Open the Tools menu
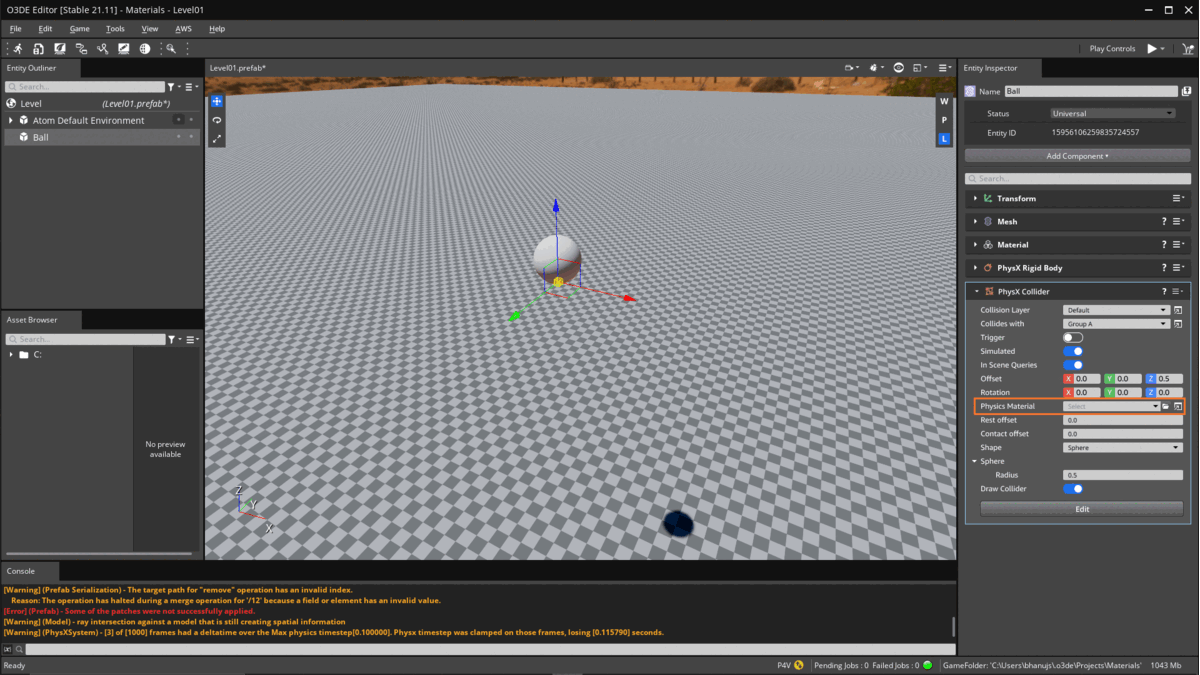Viewport: 1200px width, 675px height. click(115, 29)
